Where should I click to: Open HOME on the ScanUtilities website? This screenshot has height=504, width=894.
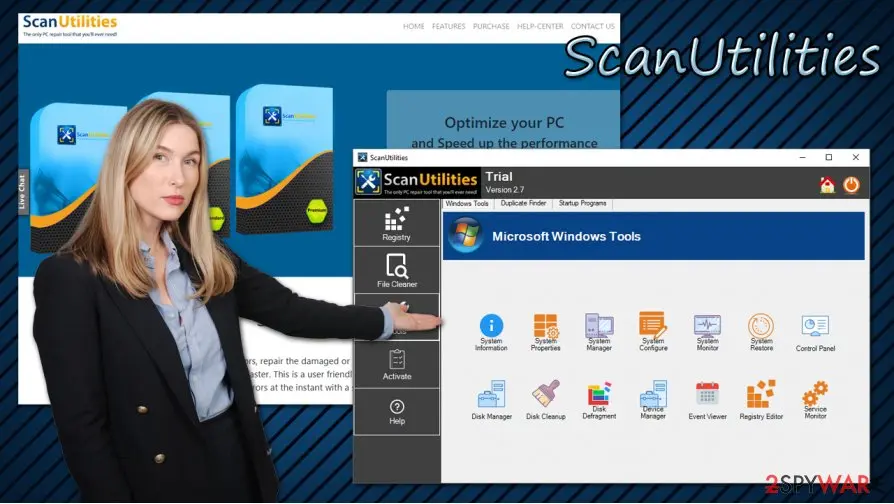pyautogui.click(x=413, y=26)
